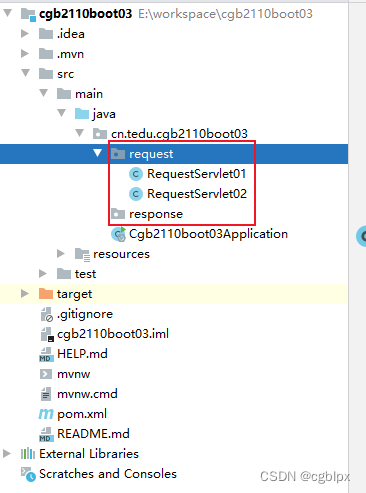The image size is (366, 493).
Task: Open the mvnw.cmd file
Action: (x=87, y=394)
